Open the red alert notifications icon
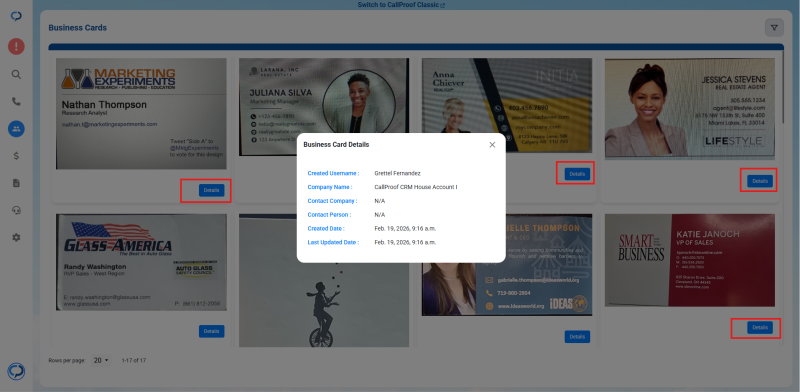The width and height of the screenshot is (800, 392). (16, 47)
